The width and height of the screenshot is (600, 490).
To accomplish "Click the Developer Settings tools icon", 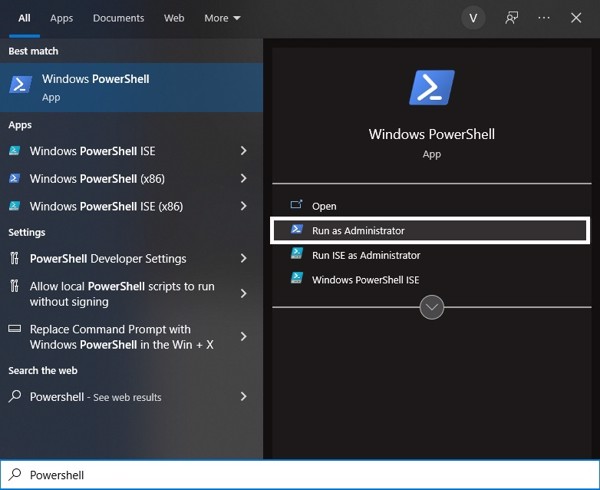I will point(15,258).
